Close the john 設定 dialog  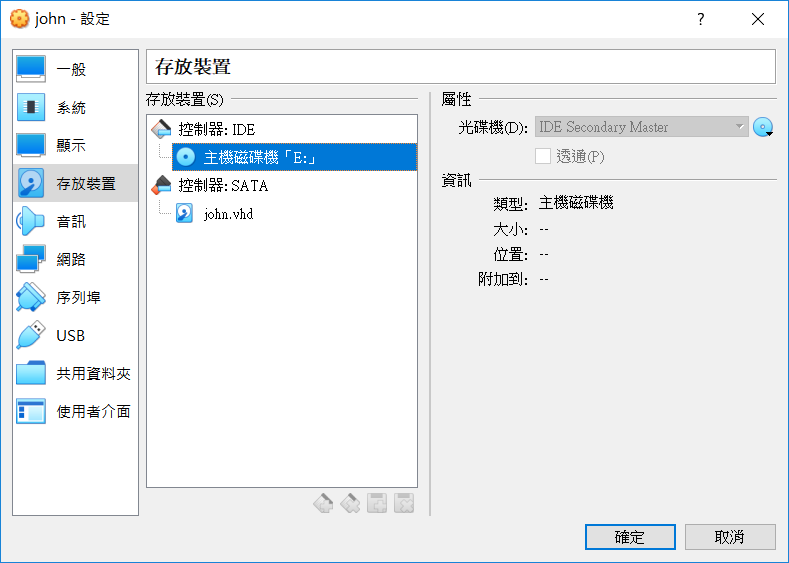[757, 19]
